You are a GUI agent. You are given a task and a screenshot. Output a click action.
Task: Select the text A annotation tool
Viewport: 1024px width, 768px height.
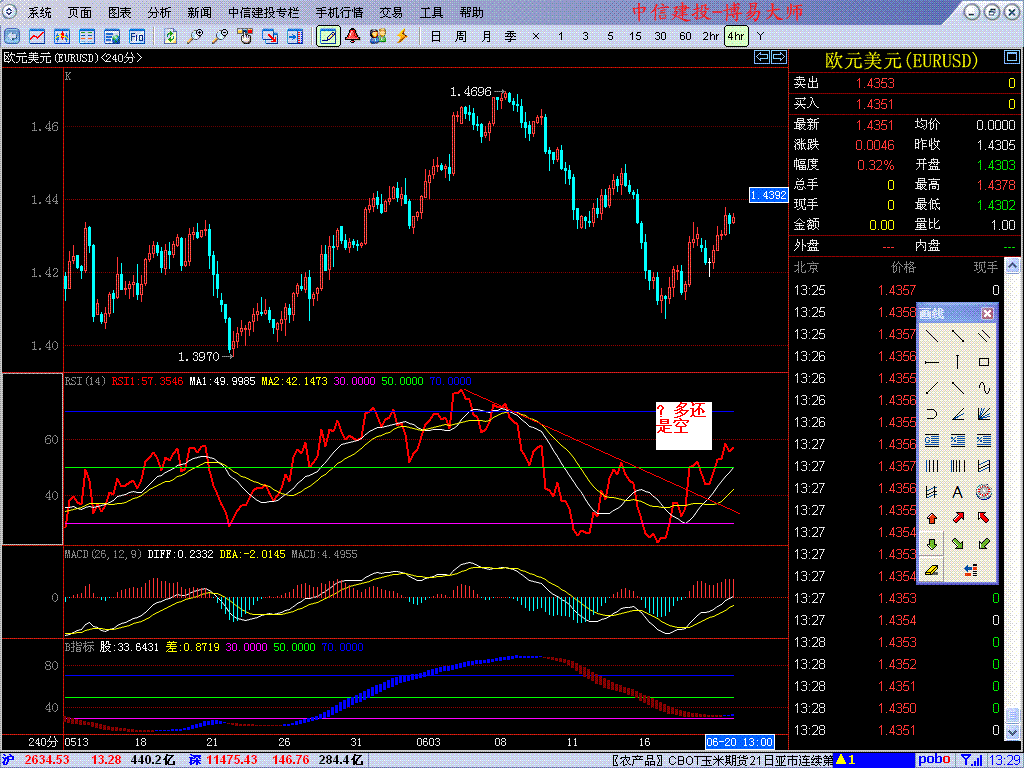958,492
